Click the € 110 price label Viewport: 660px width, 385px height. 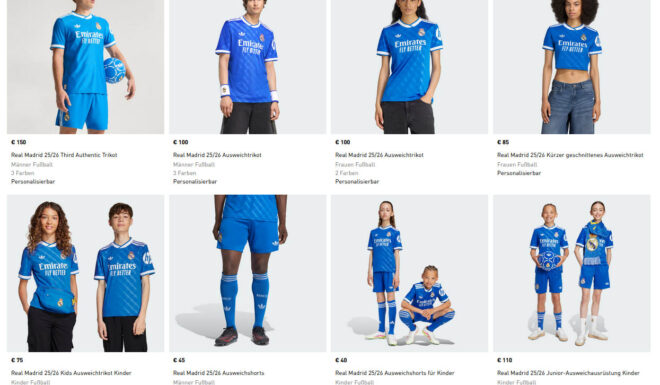coord(504,360)
